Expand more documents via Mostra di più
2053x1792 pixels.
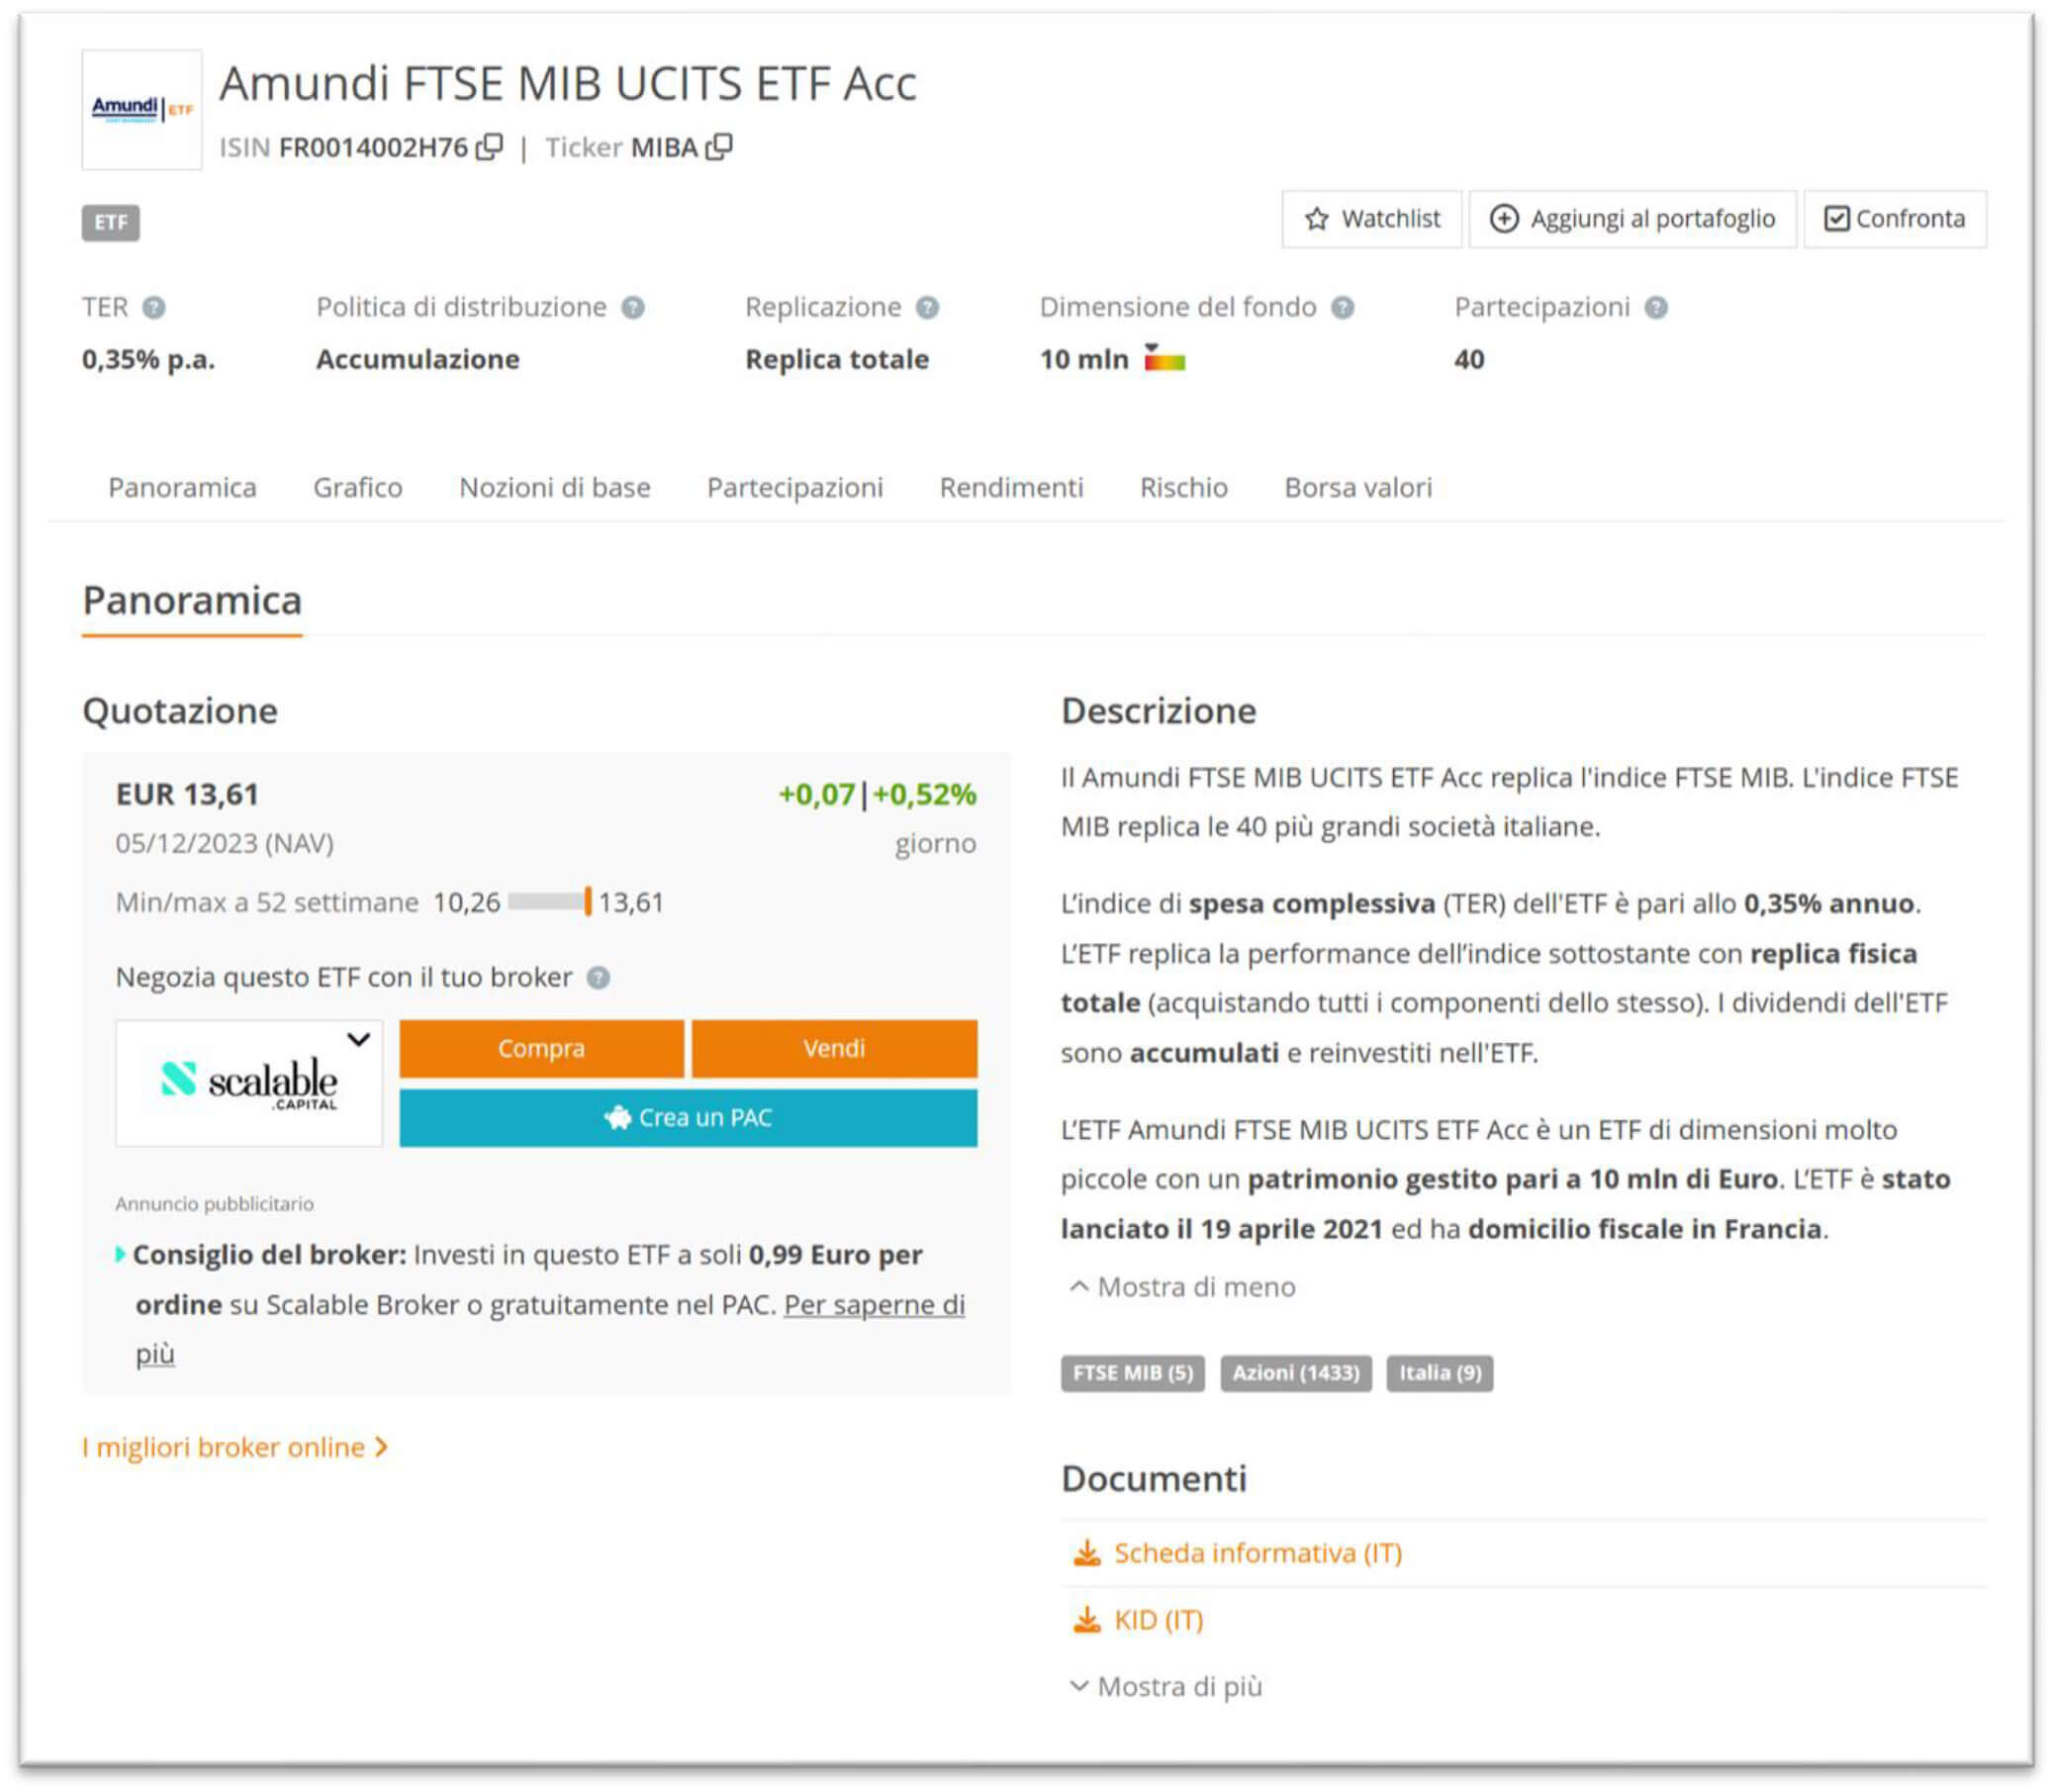pos(1165,1686)
